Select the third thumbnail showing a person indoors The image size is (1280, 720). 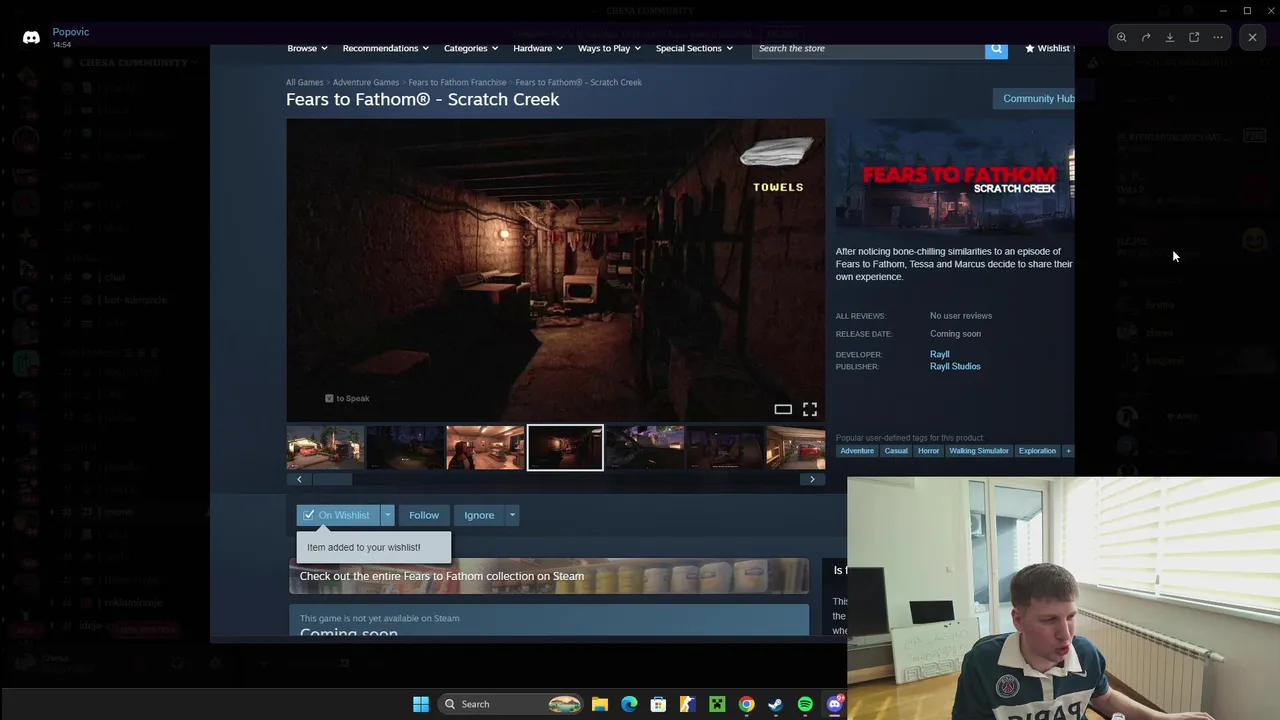click(x=485, y=448)
